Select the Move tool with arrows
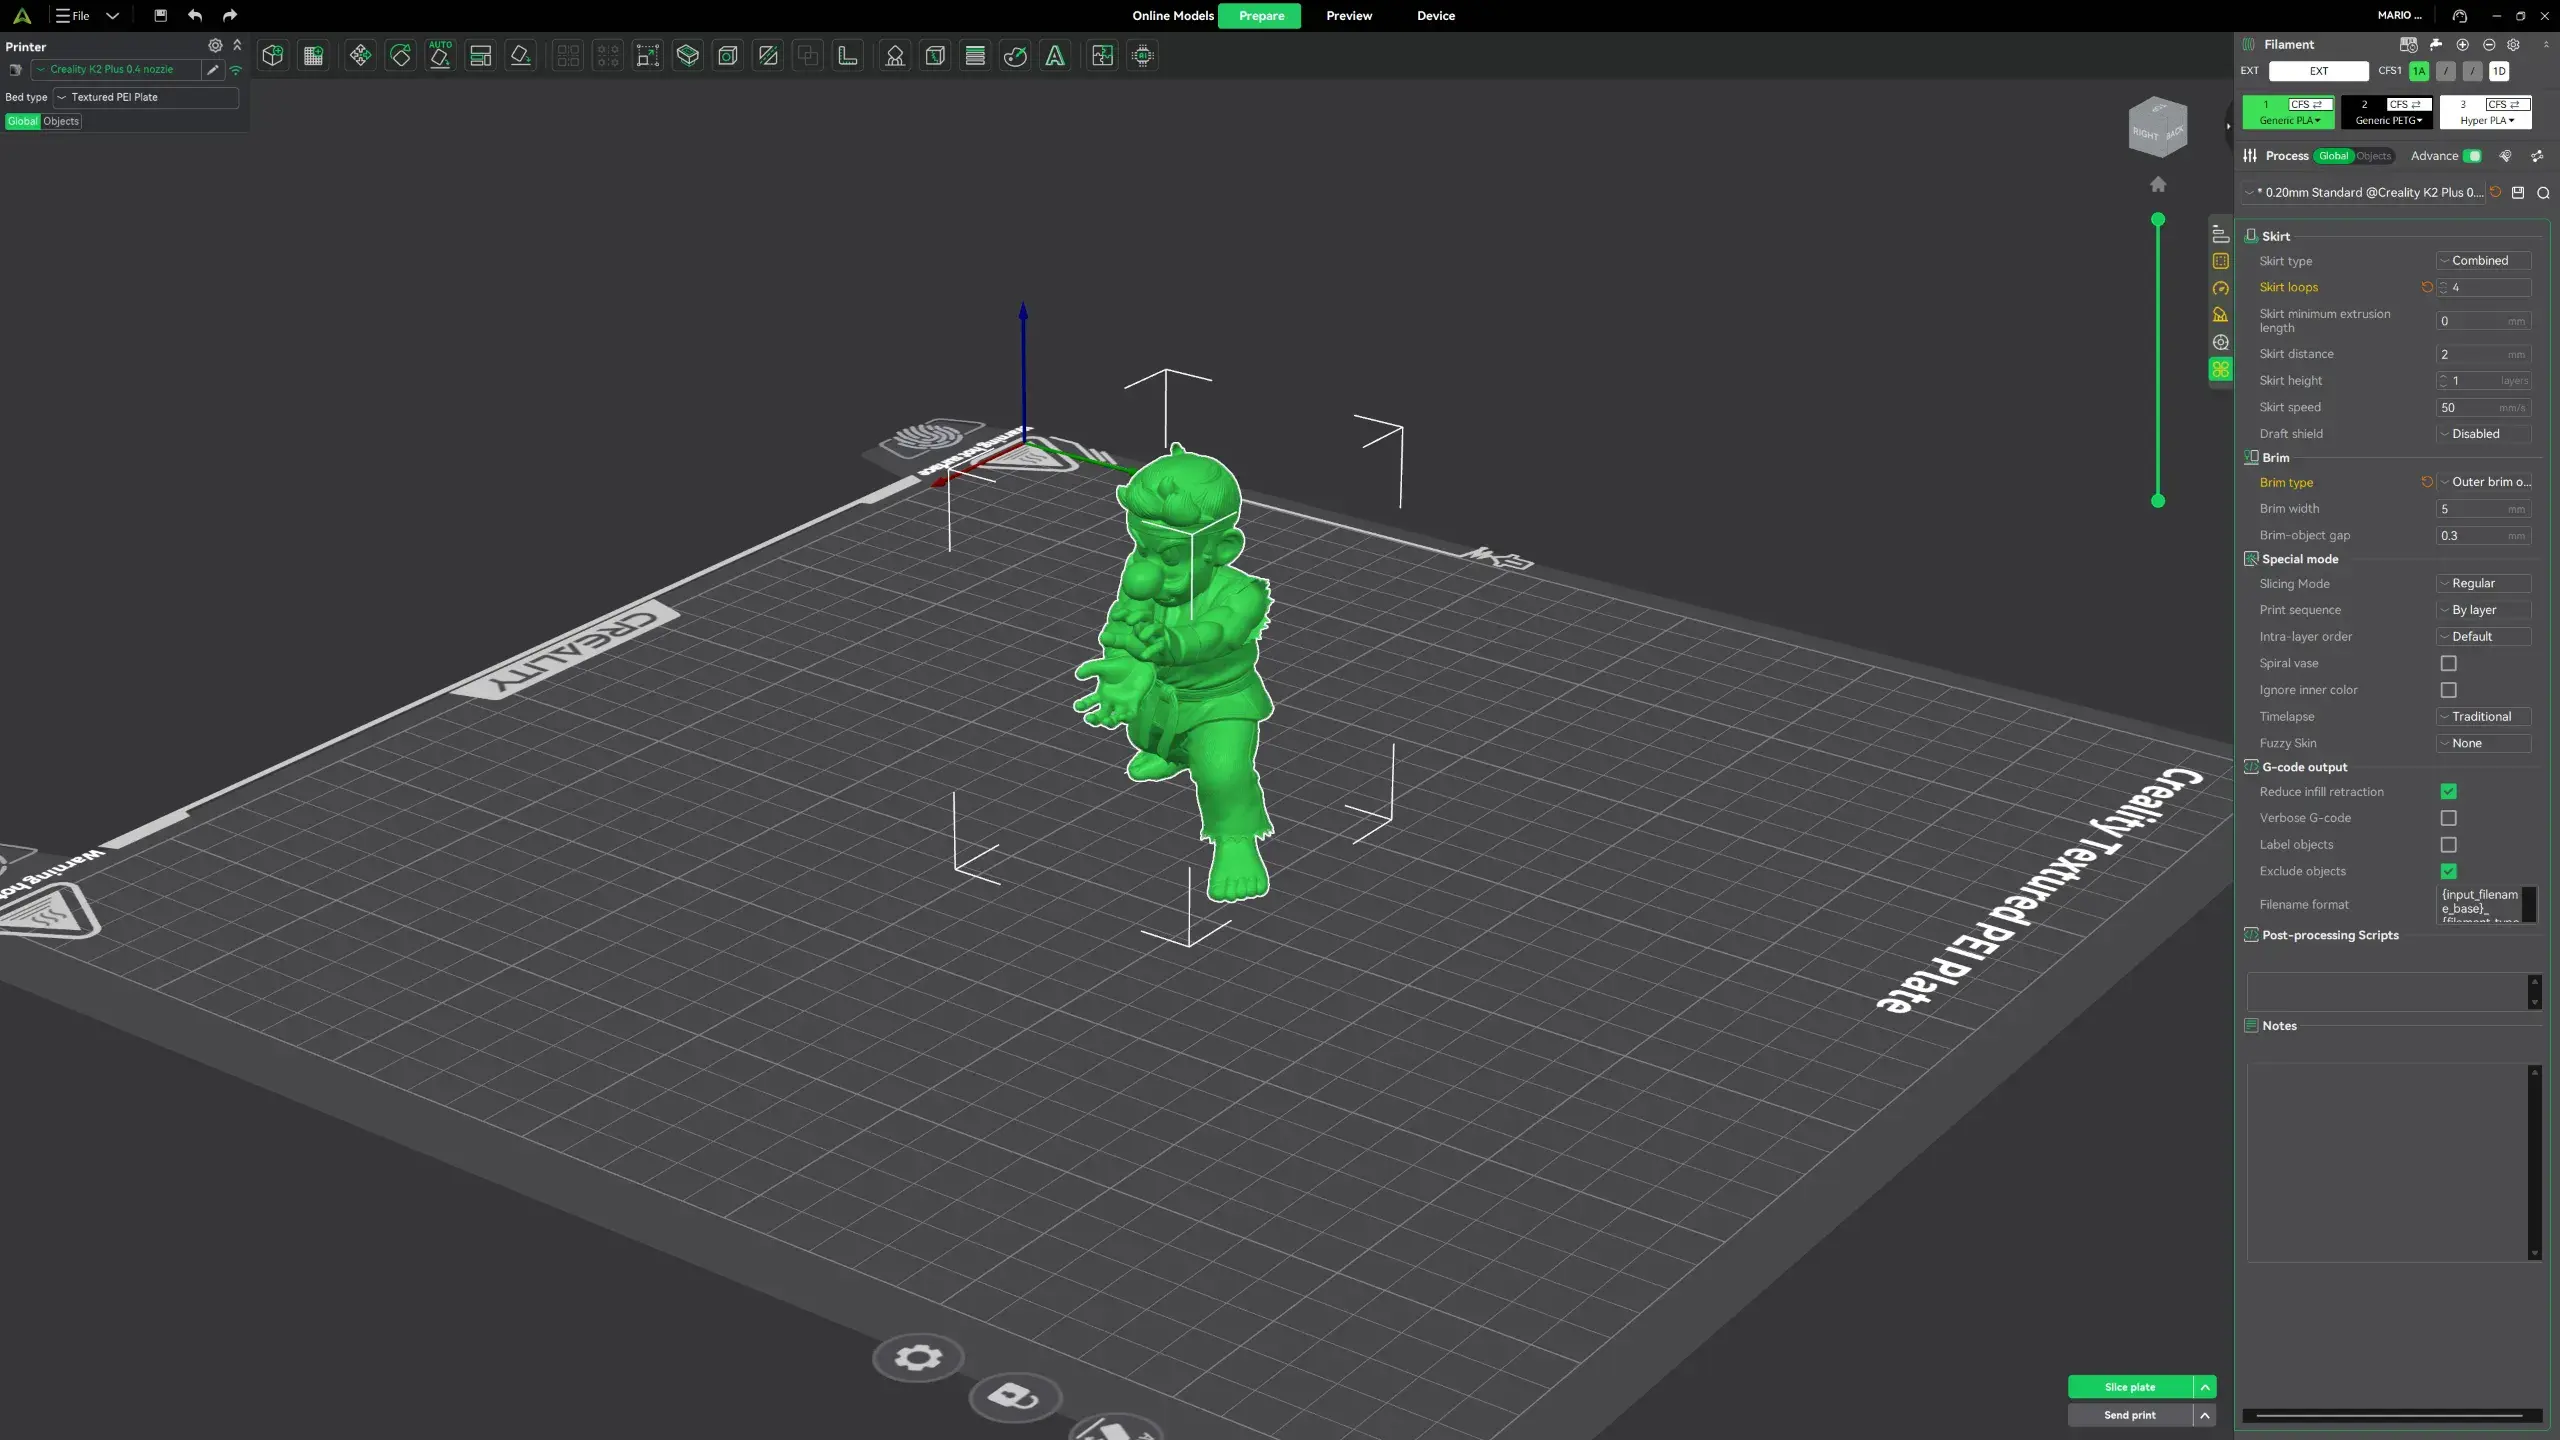 (x=360, y=56)
